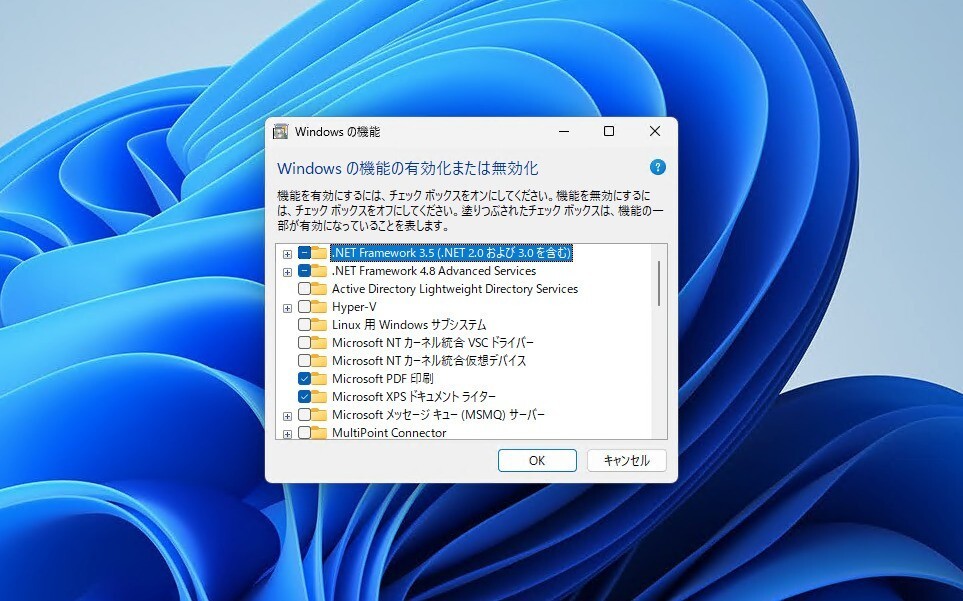Select Microsoft NT カーネル統合仮想デバイス text
963x601 pixels.
point(429,360)
